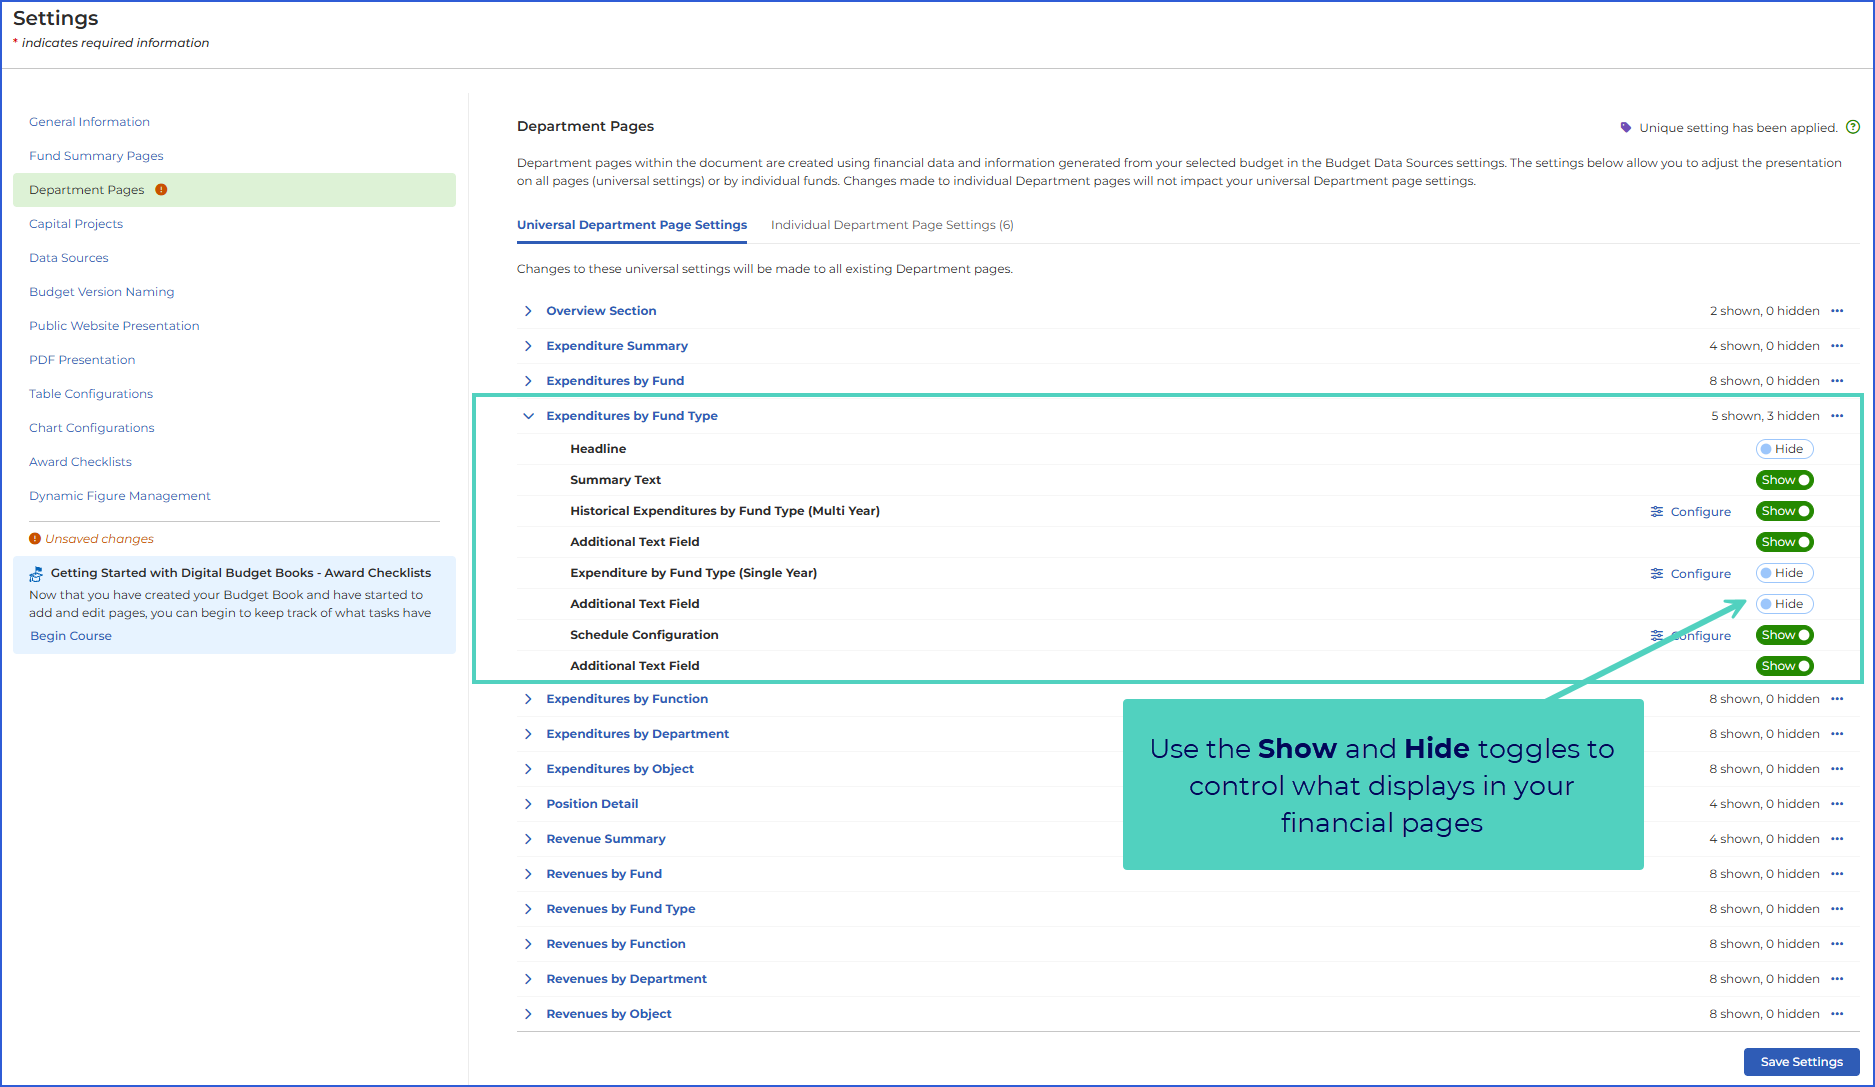Select Department Pages in the sidebar
1875x1087 pixels.
[x=234, y=190]
